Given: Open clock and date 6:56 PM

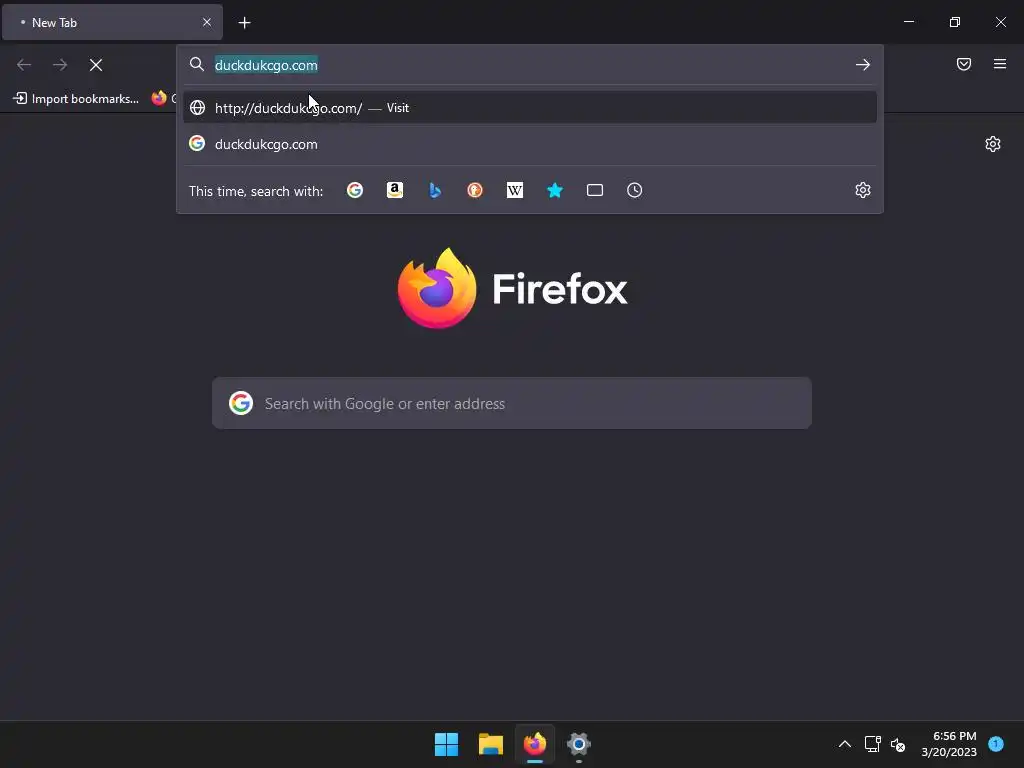Looking at the screenshot, I should click(949, 744).
